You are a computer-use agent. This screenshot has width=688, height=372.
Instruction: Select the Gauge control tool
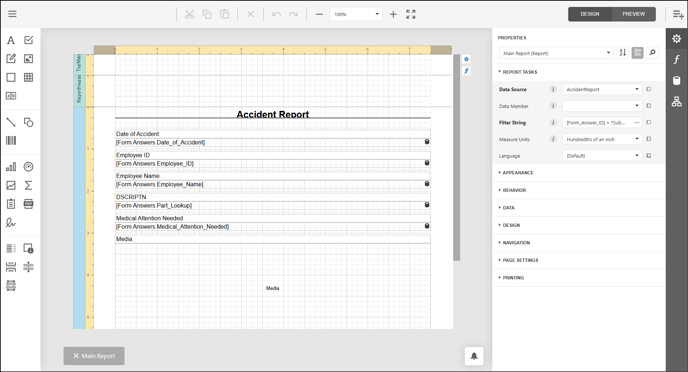click(x=29, y=167)
